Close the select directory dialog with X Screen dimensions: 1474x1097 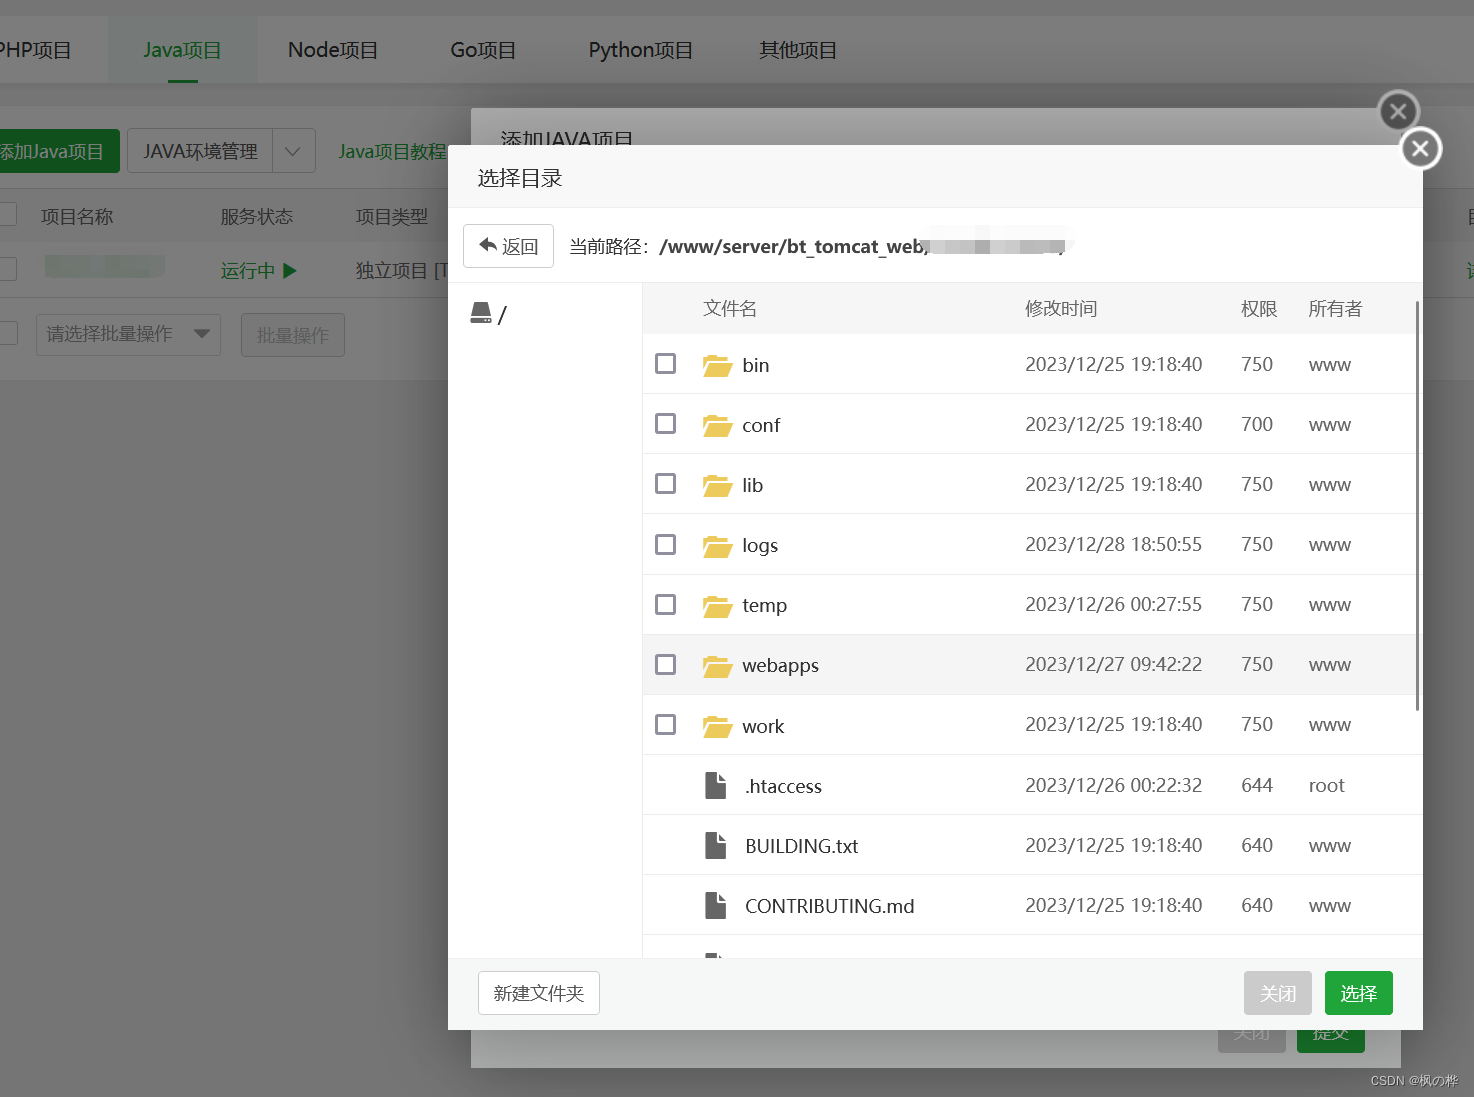pos(1420,149)
